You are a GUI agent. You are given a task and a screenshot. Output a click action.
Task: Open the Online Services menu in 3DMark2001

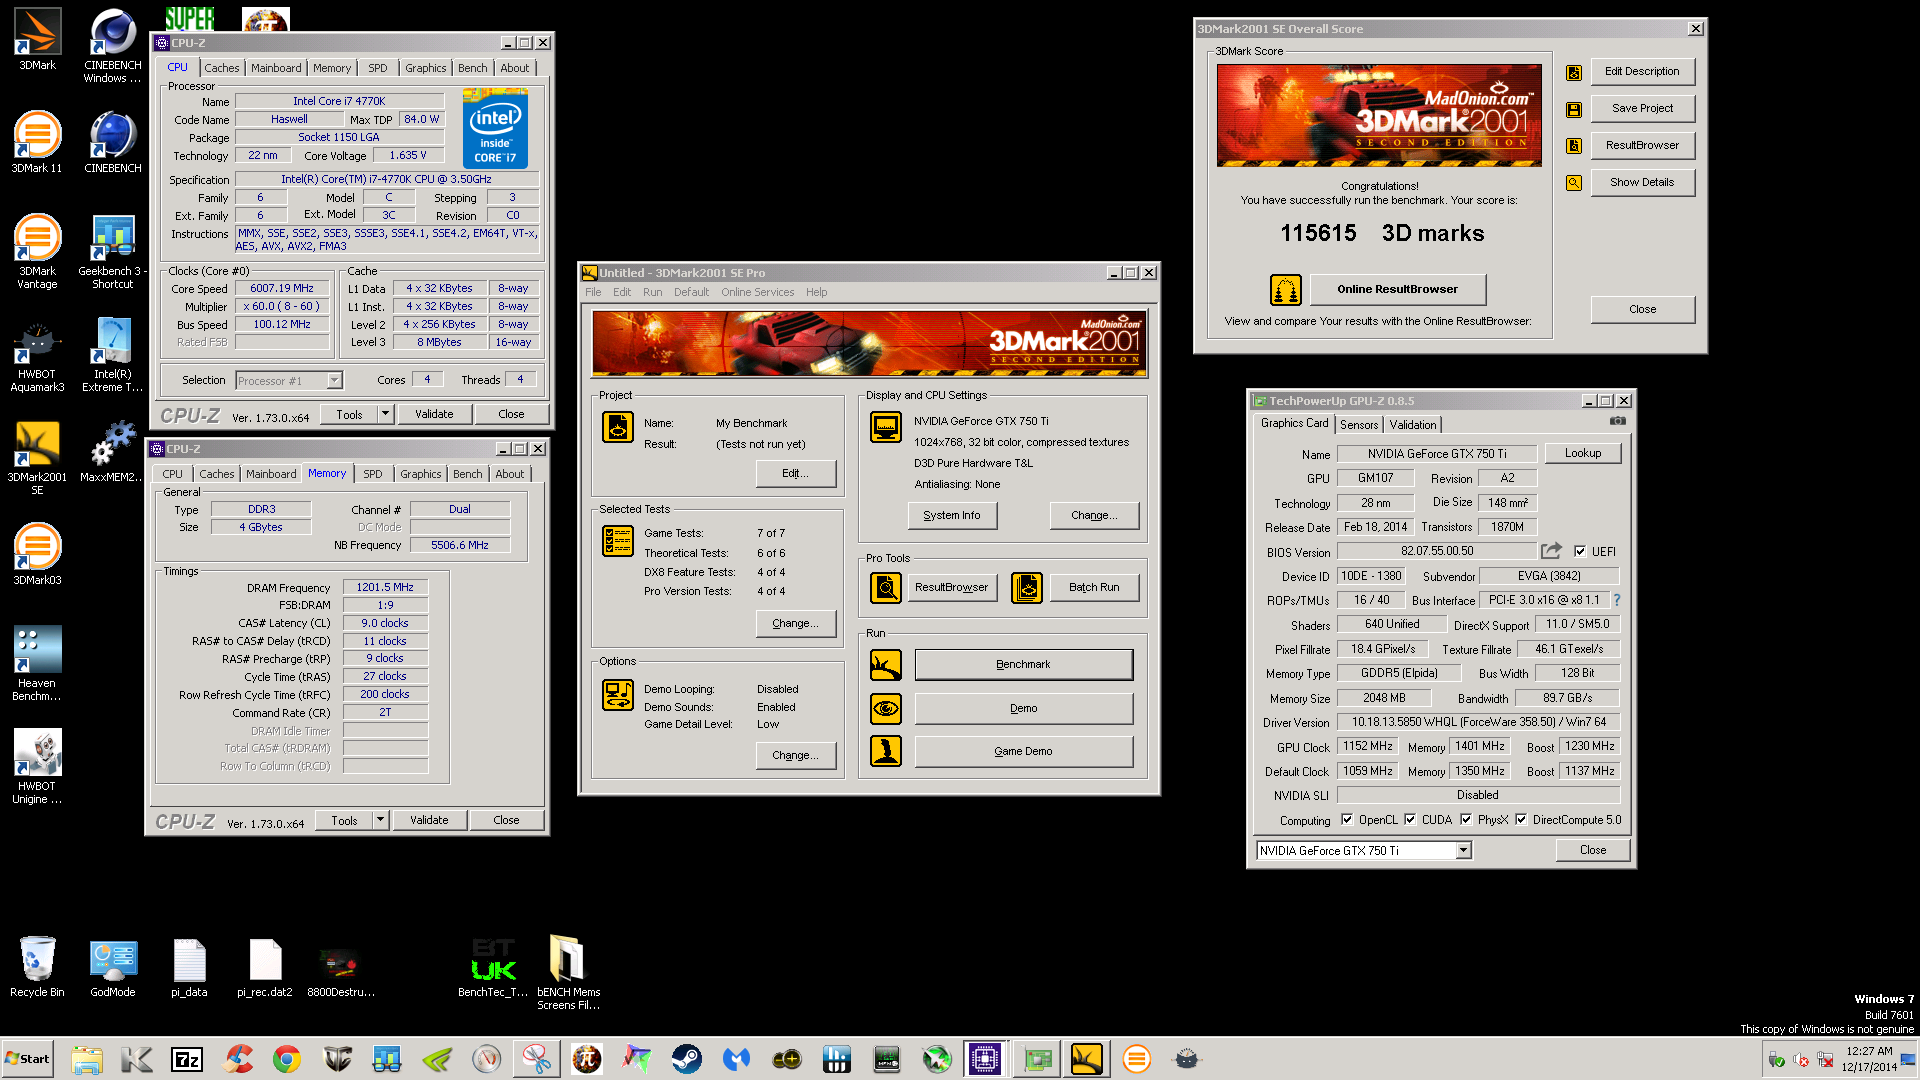[758, 293]
